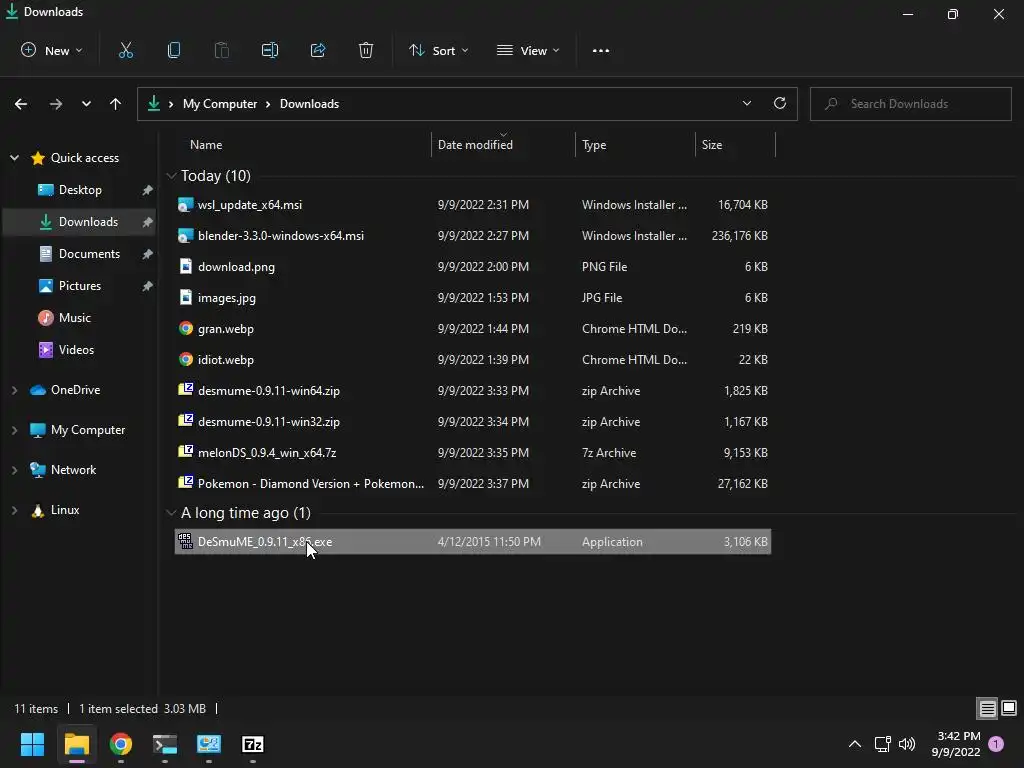The image size is (1024, 768).
Task: Open Chrome from the taskbar
Action: click(x=121, y=744)
